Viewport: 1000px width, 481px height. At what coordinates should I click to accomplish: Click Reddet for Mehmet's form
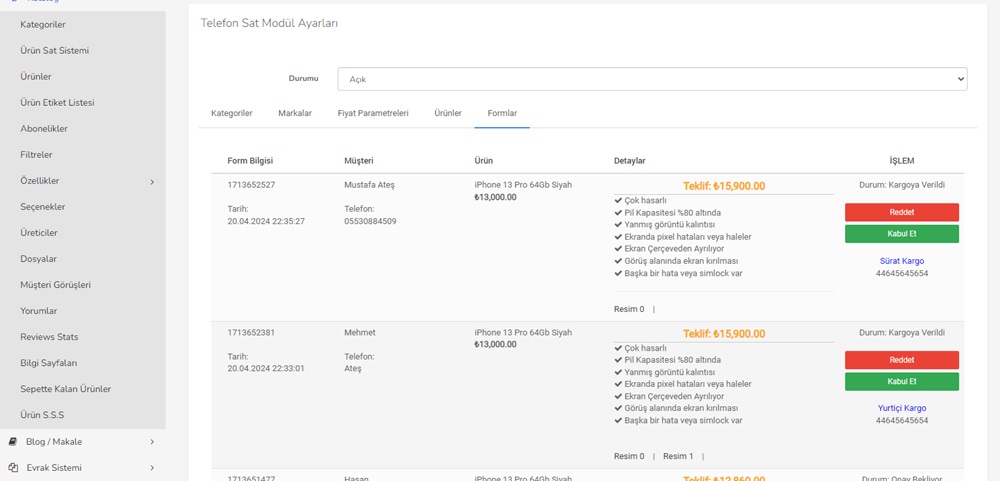902,360
